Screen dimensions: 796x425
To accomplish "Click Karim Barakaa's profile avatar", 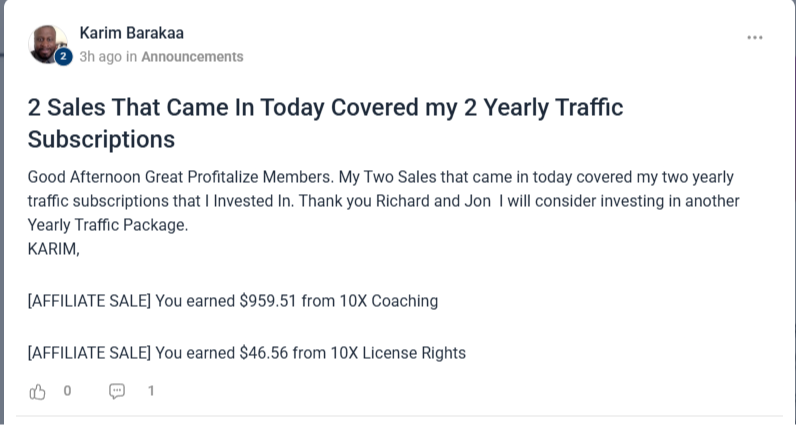I will [x=47, y=43].
